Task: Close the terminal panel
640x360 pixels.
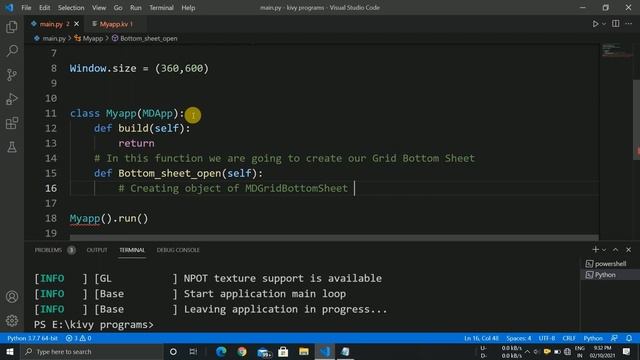Action: click(x=629, y=249)
